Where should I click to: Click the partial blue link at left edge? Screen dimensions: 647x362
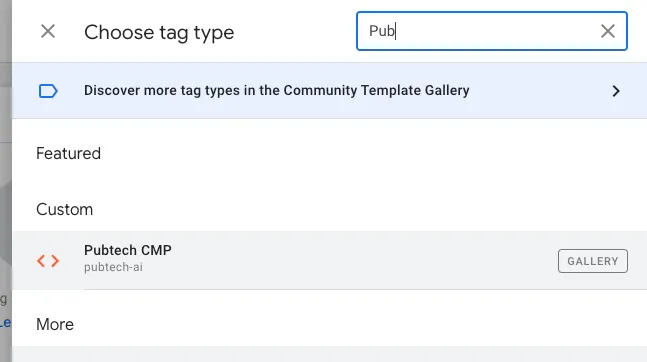click(5, 323)
